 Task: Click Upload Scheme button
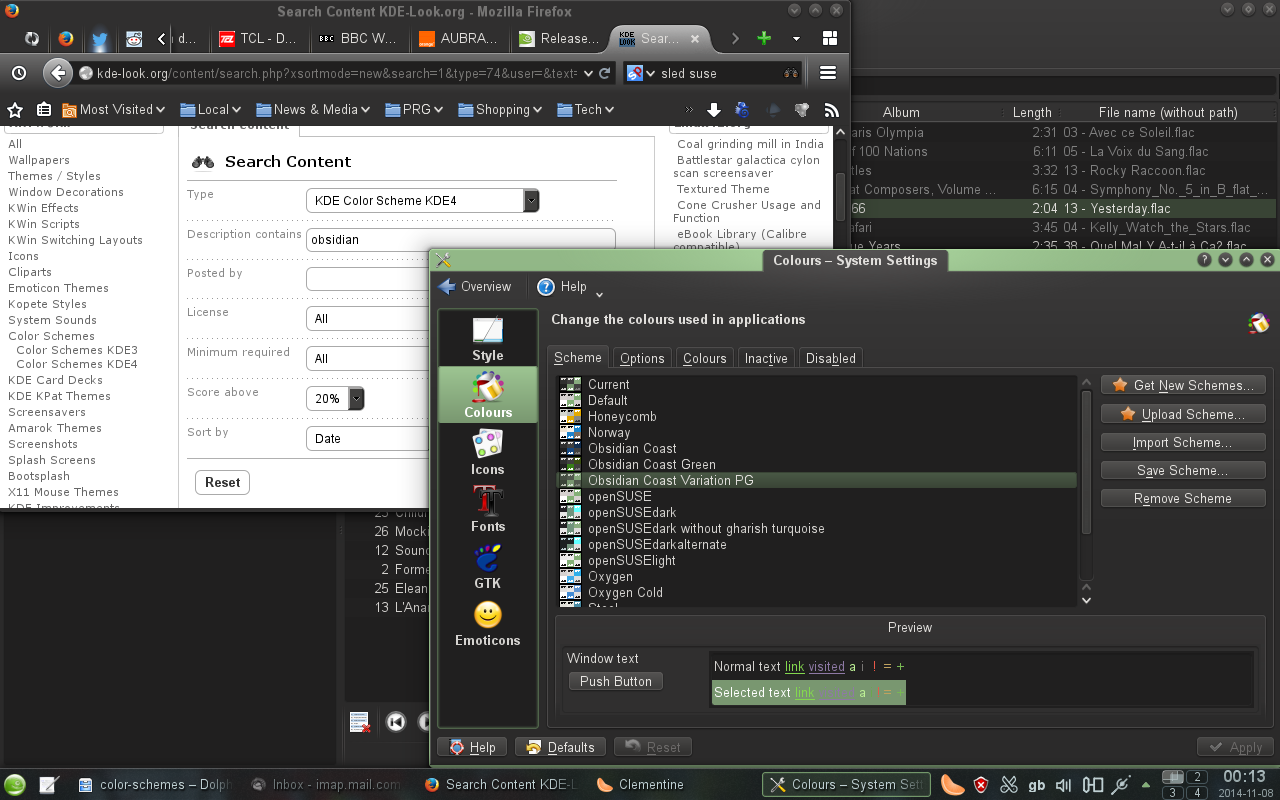coord(1183,414)
